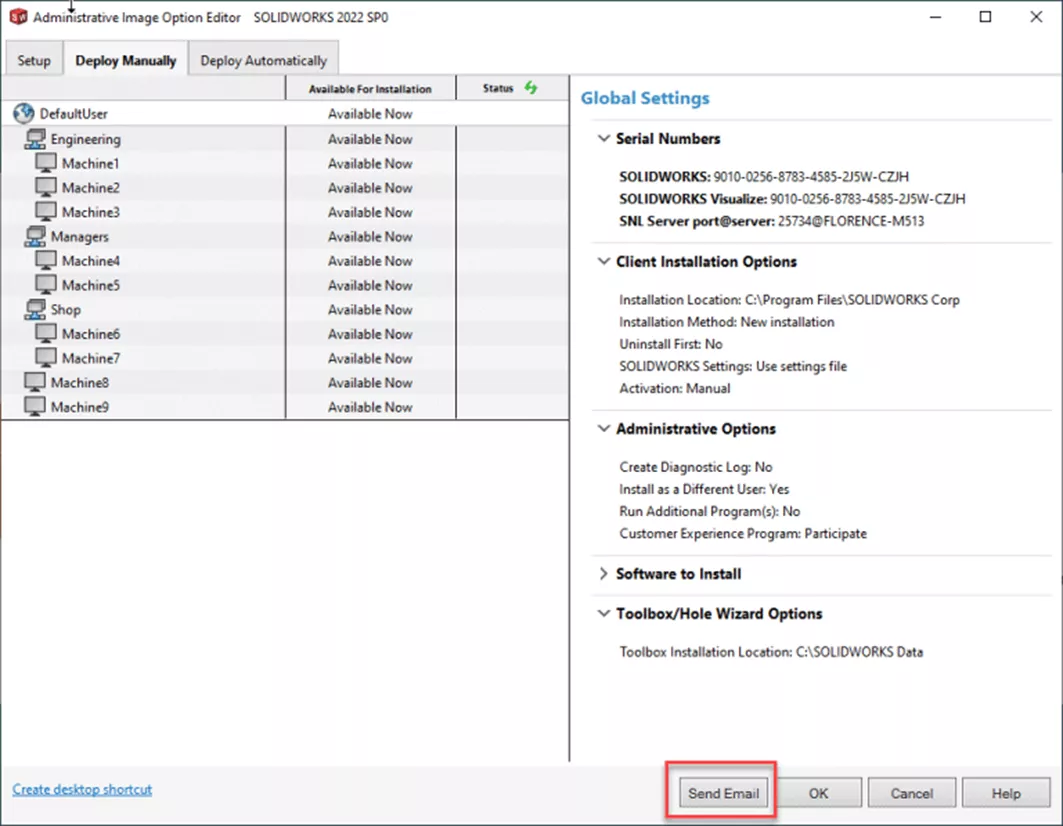Click Installation Method: New installation
This screenshot has width=1063, height=826.
tap(727, 322)
